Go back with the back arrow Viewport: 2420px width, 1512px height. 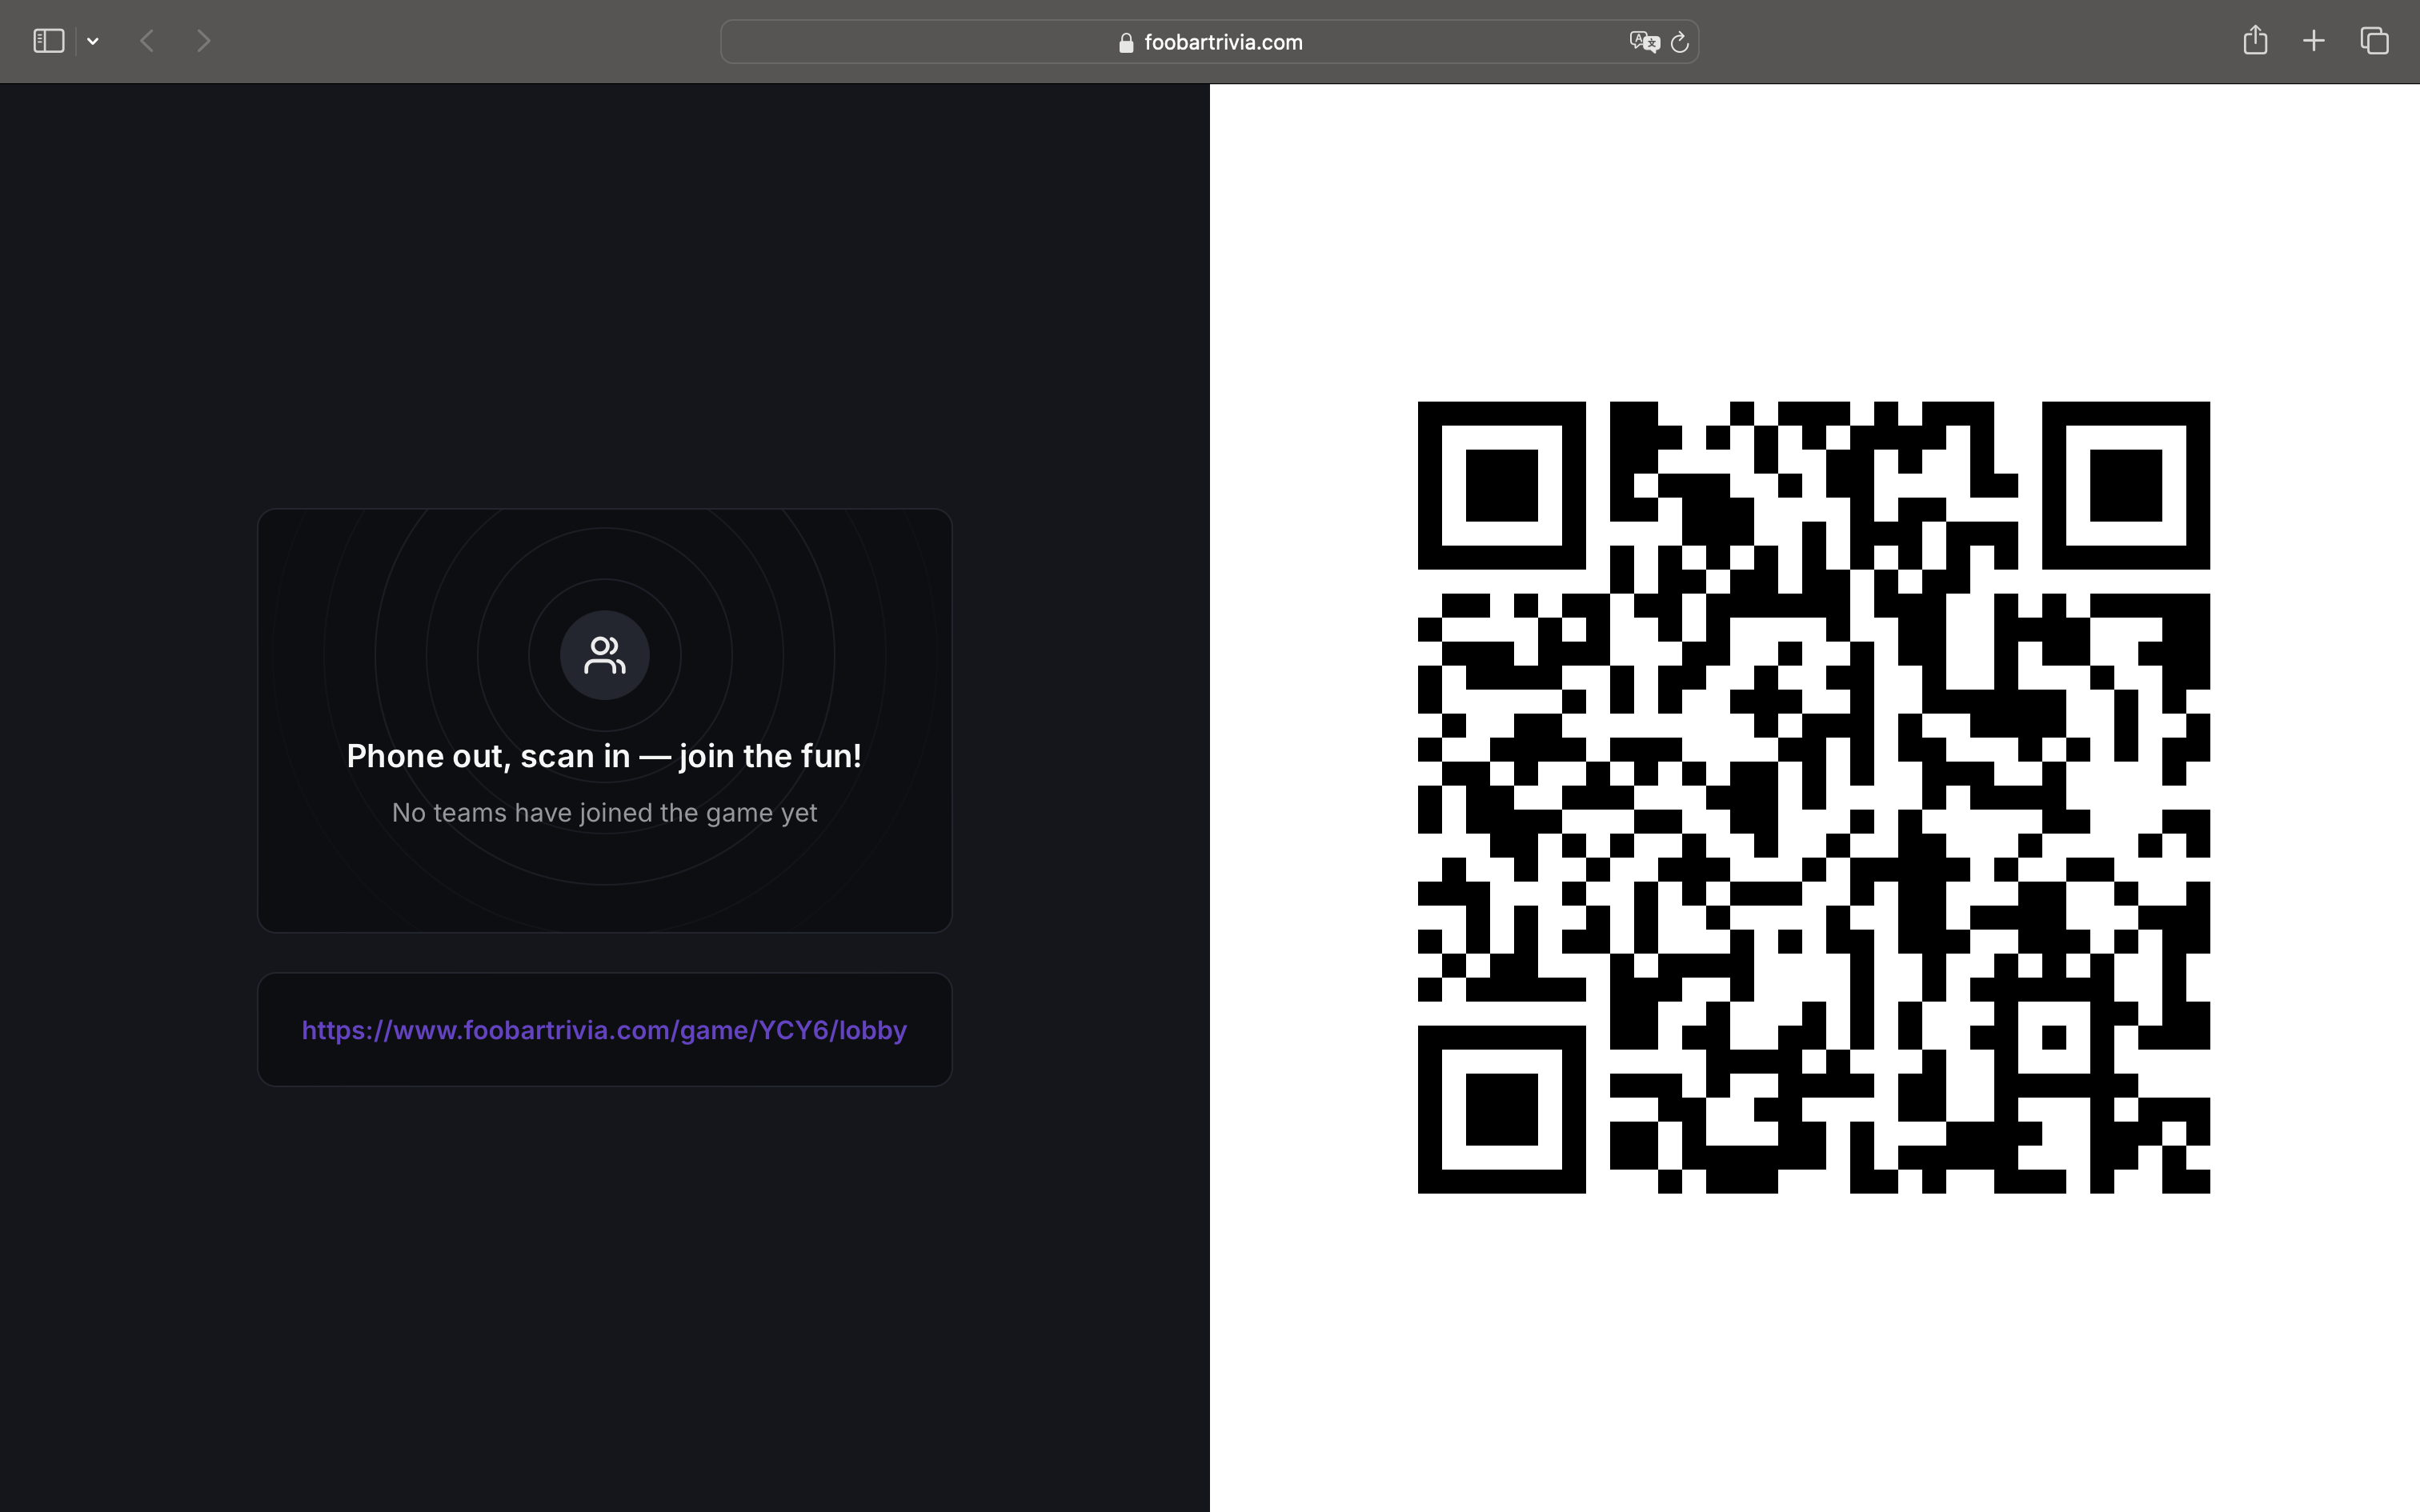click(x=147, y=41)
